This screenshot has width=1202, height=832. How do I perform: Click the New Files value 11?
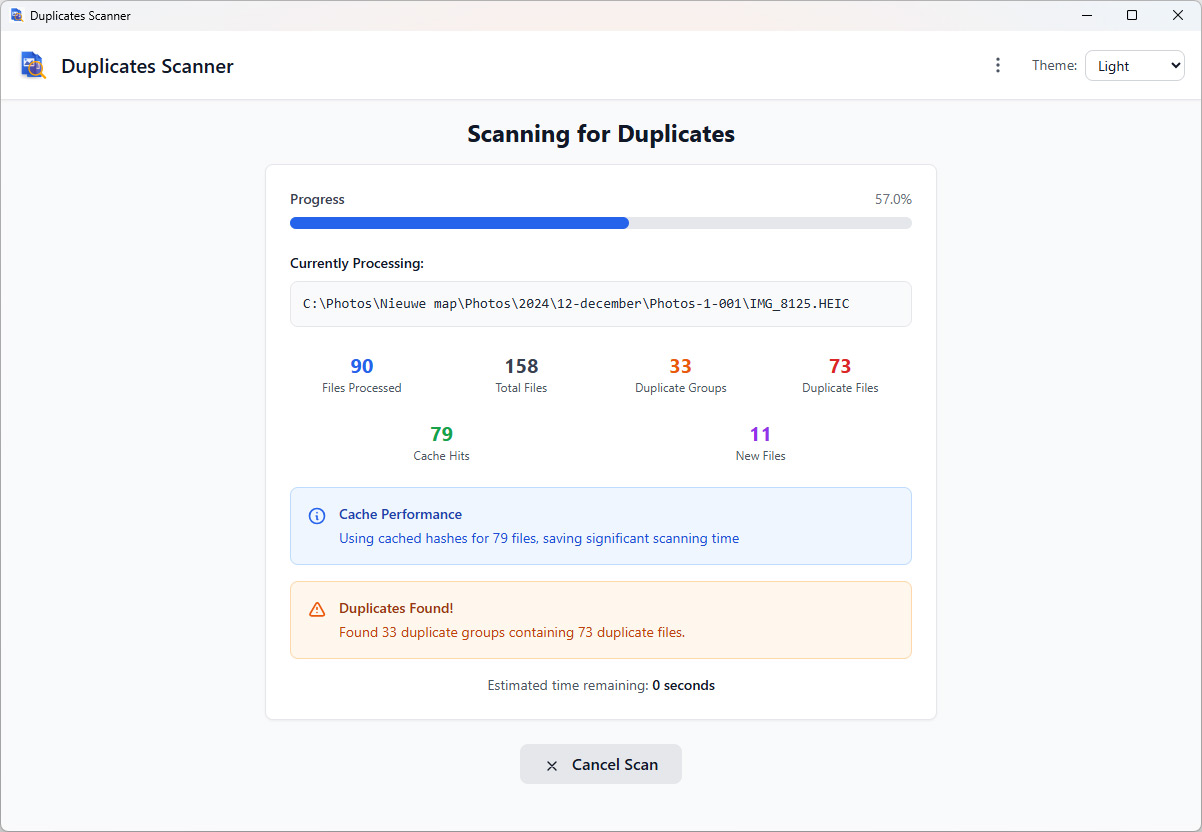point(761,434)
